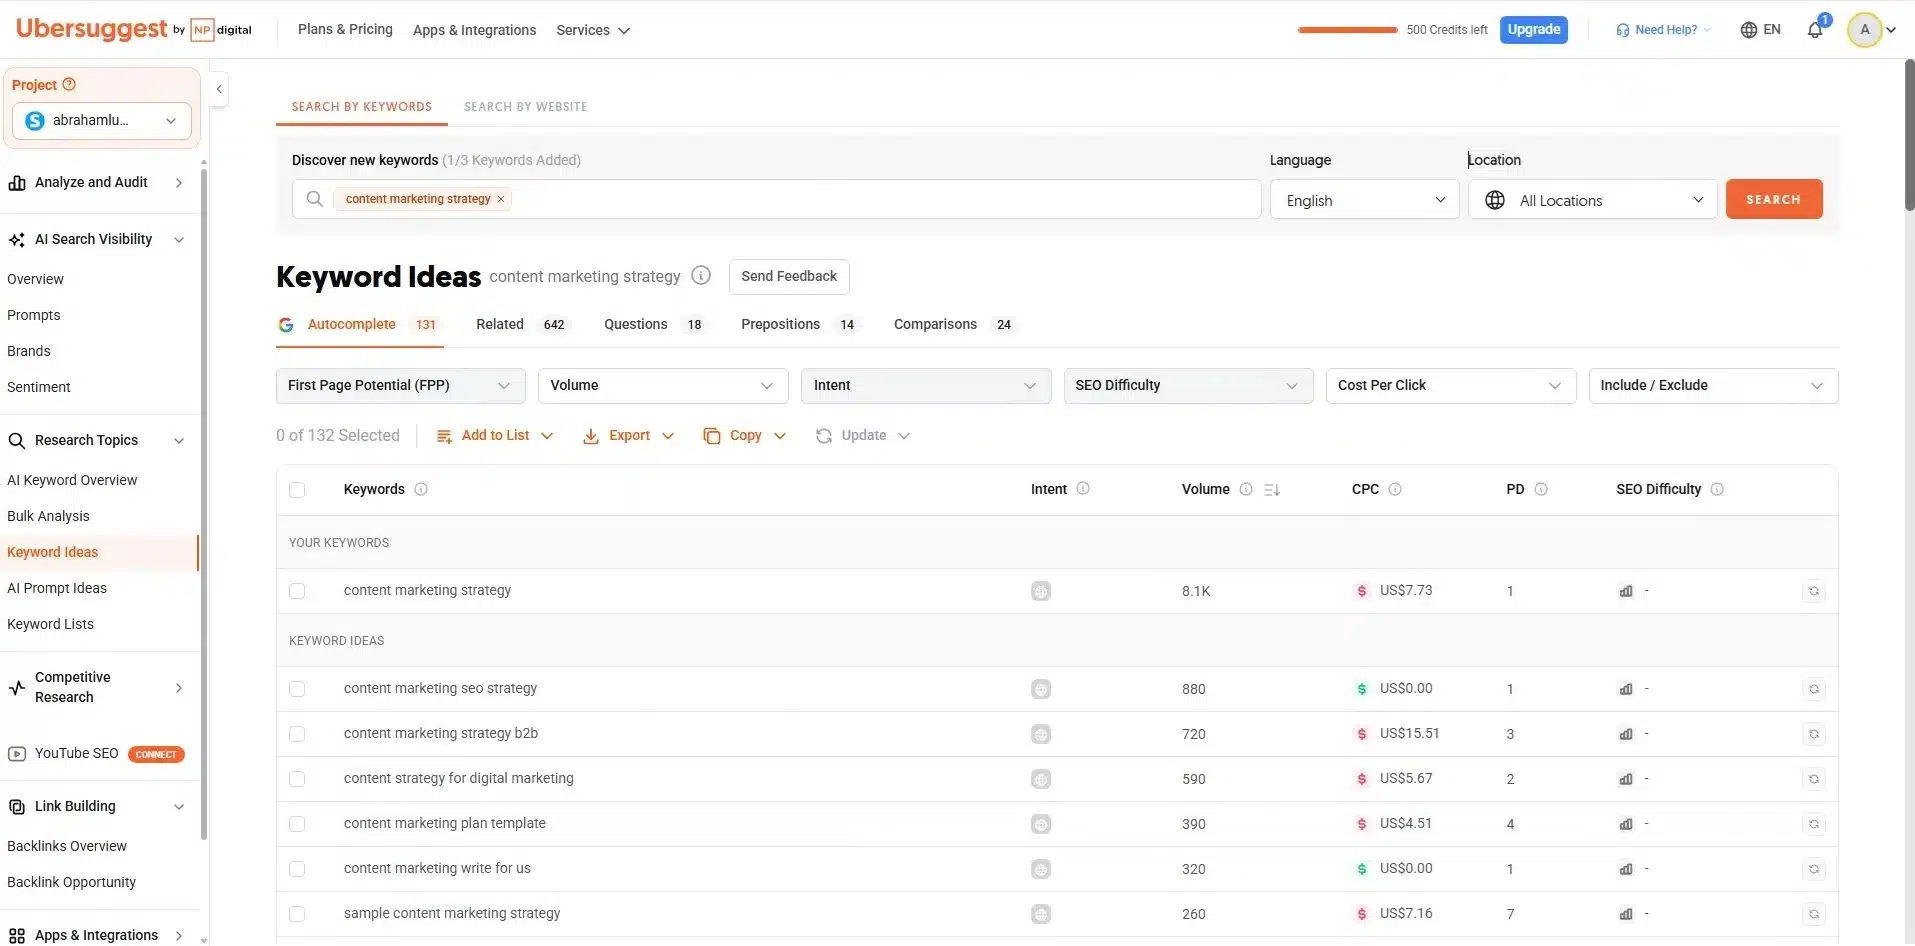The image size is (1915, 946).
Task: Check content marketing write for us checkbox
Action: coord(297,869)
